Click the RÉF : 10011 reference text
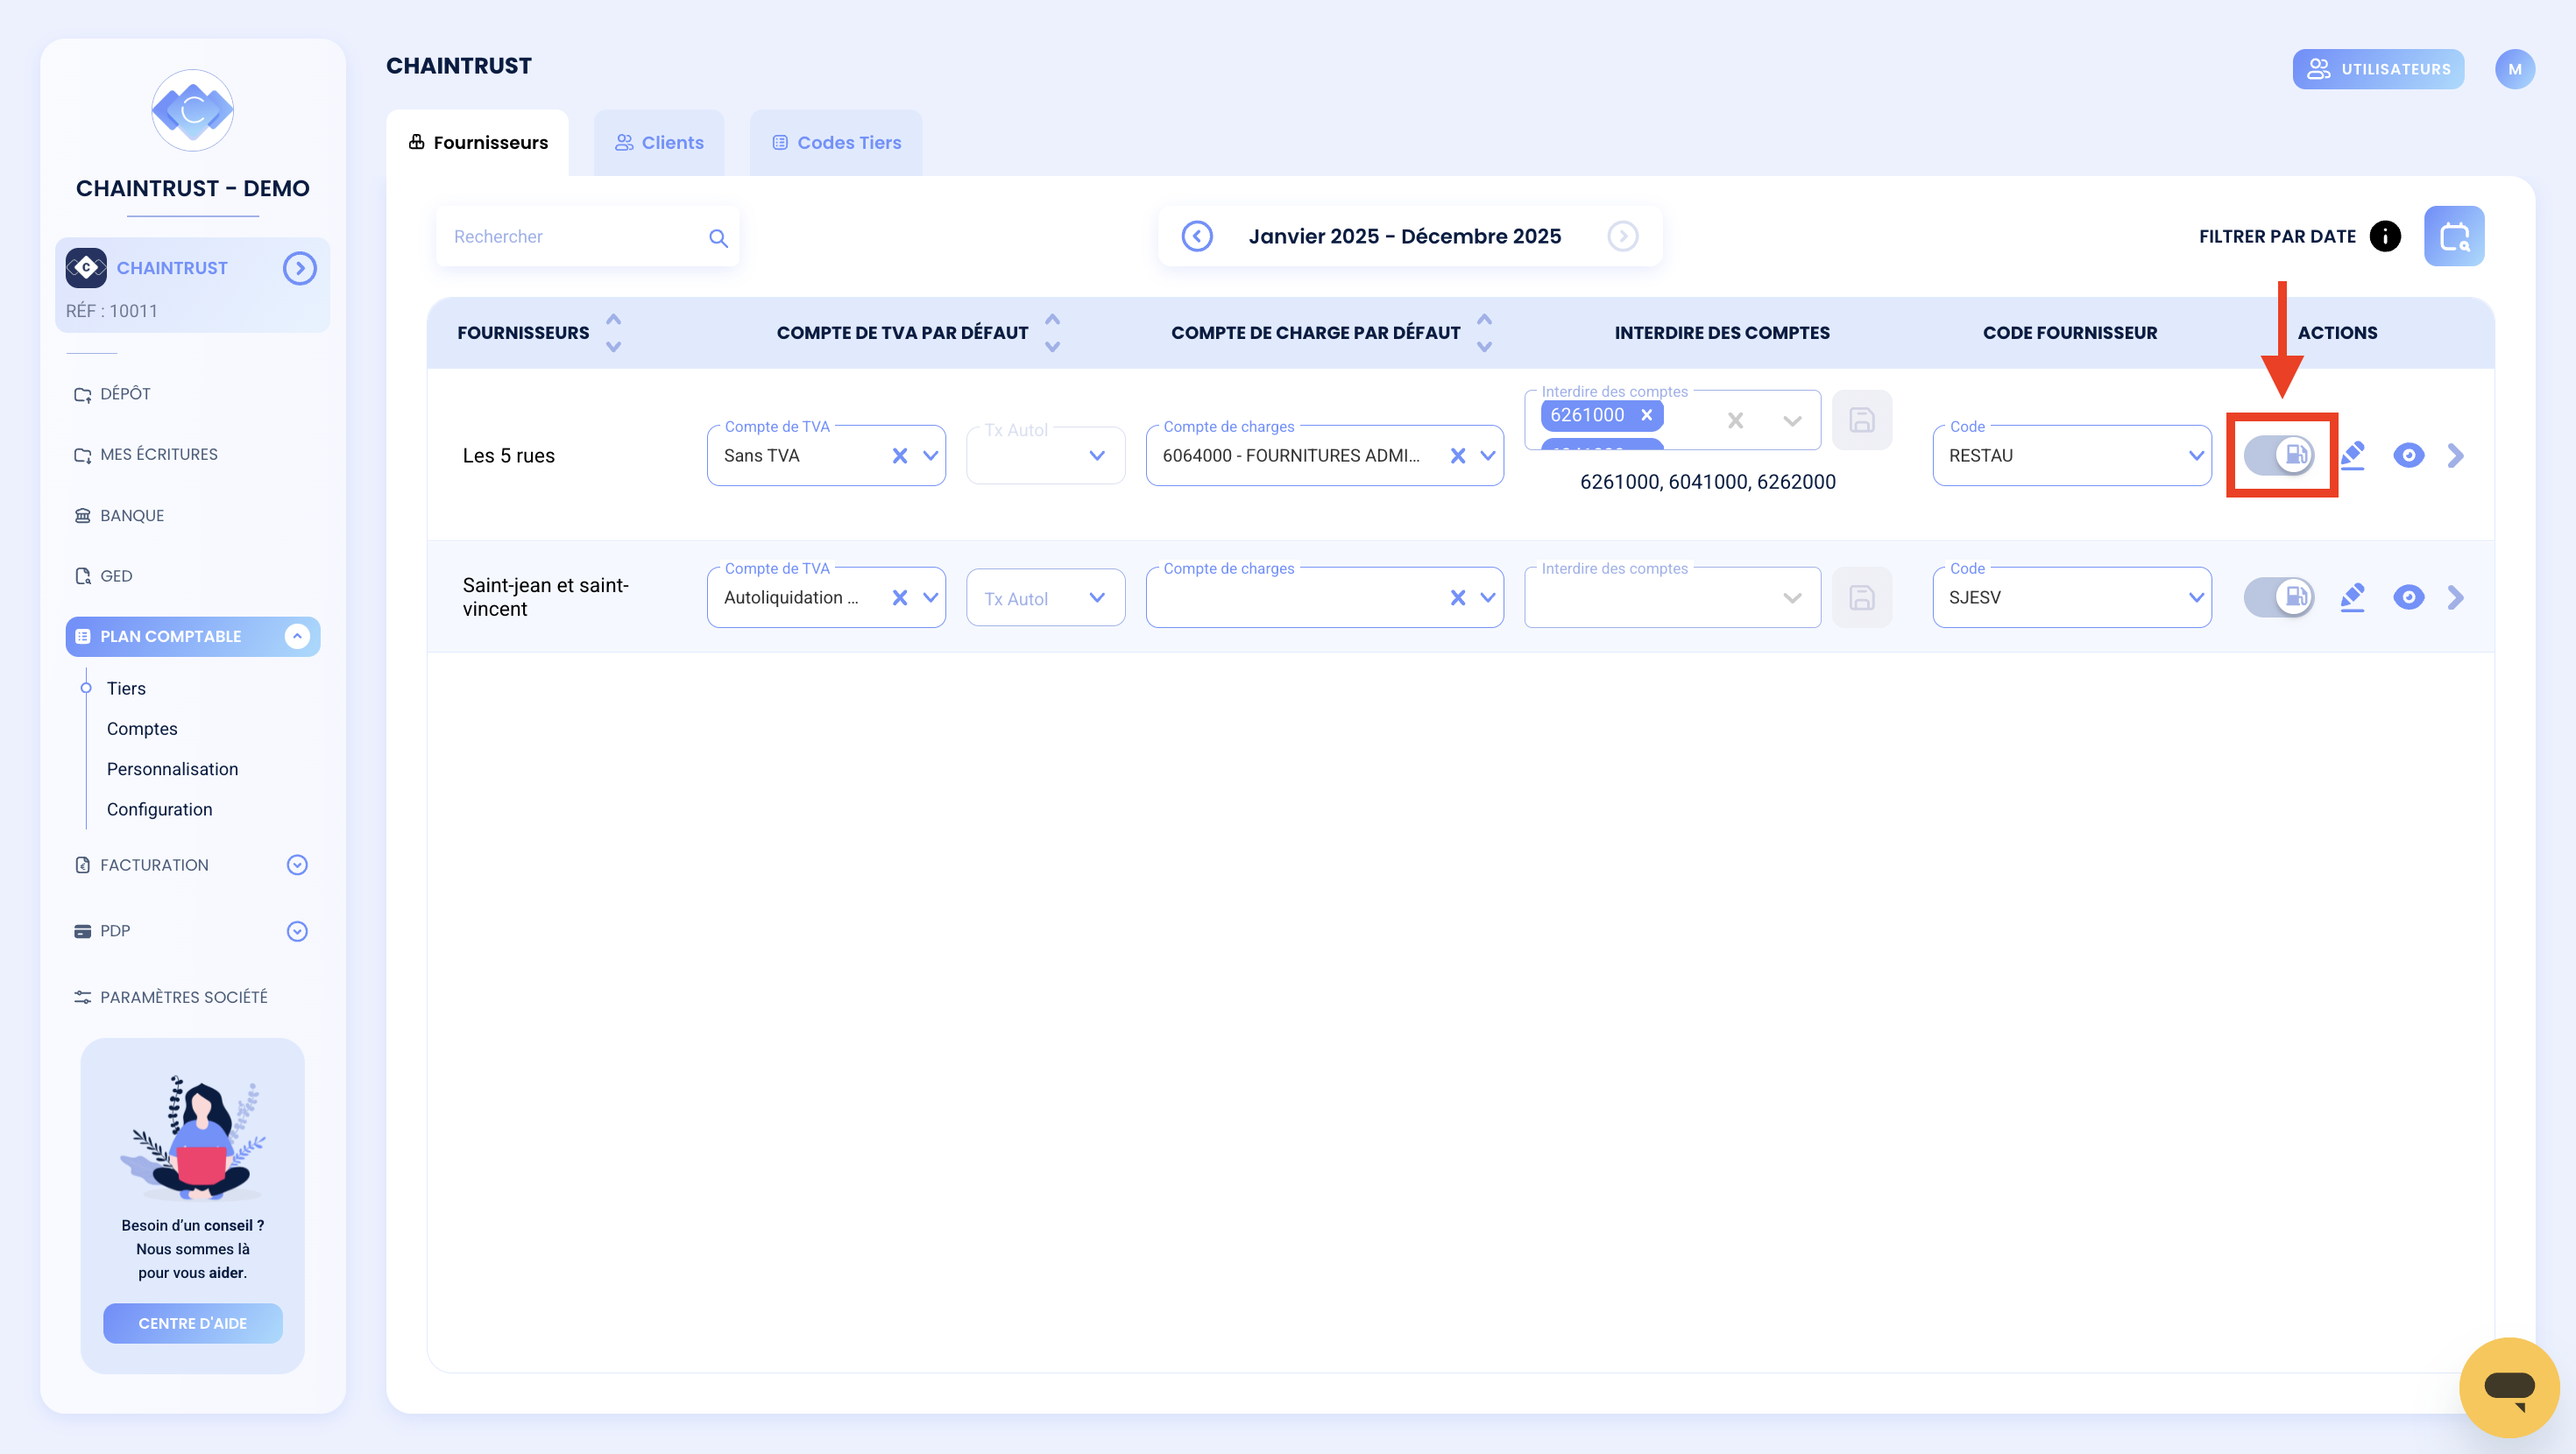 111,311
